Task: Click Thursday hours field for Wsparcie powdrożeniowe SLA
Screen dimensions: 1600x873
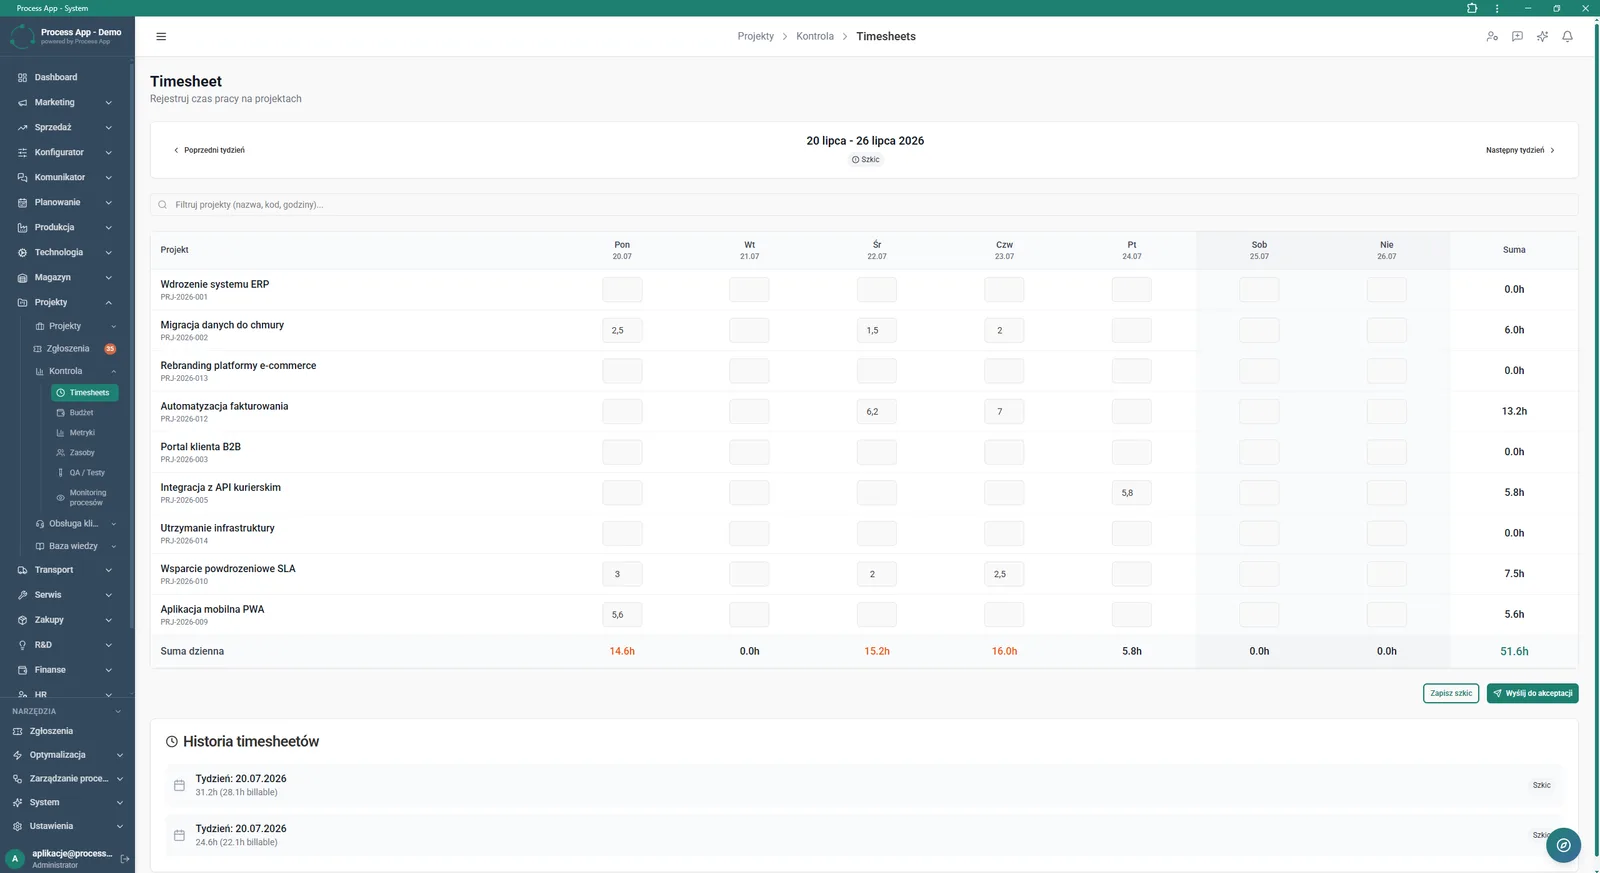Action: click(1004, 574)
